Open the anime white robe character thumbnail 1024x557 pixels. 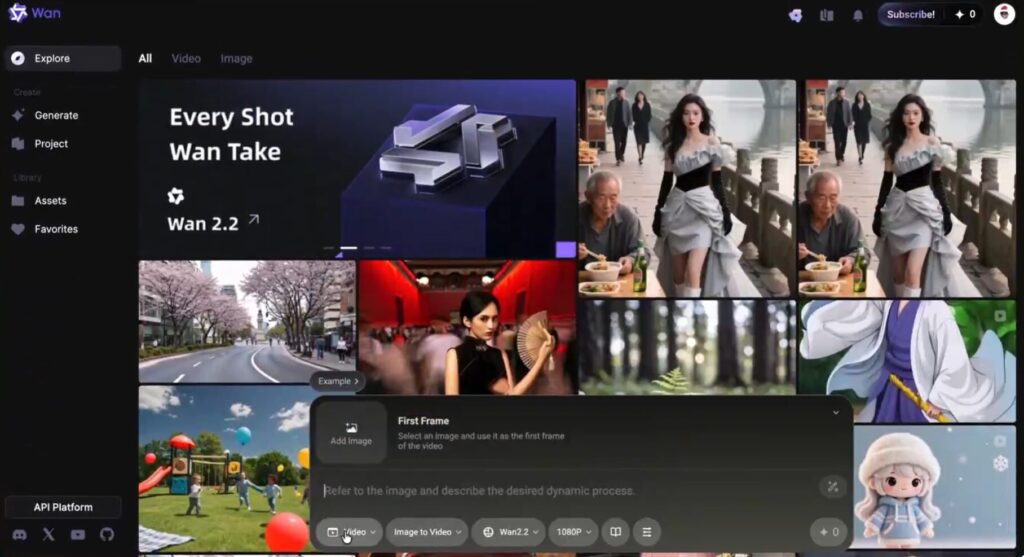pyautogui.click(x=907, y=360)
